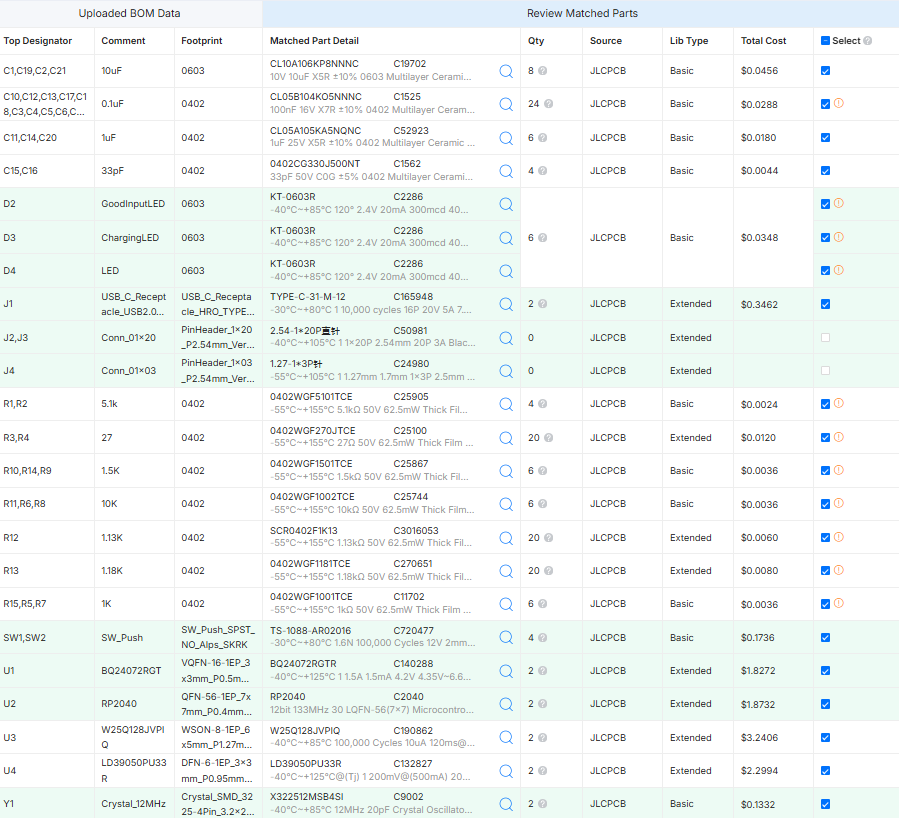
Task: Click magnifier for LD39050PU33R regulator
Action: (x=506, y=771)
